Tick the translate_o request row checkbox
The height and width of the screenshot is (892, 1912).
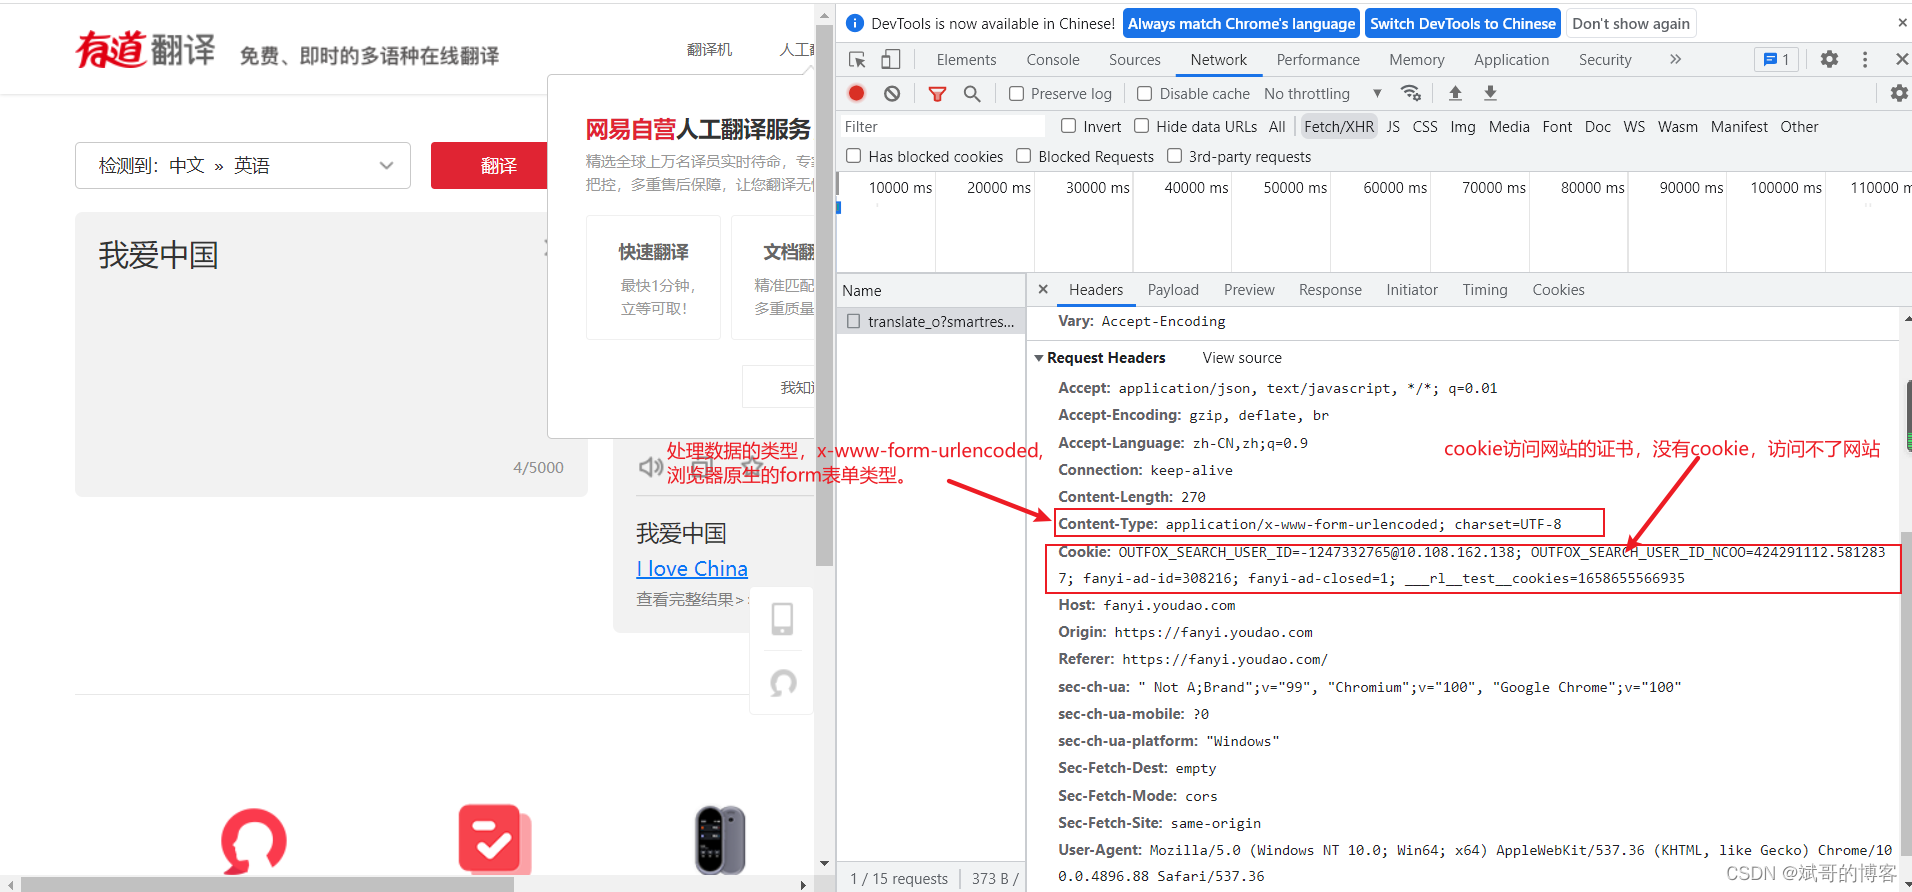853,321
